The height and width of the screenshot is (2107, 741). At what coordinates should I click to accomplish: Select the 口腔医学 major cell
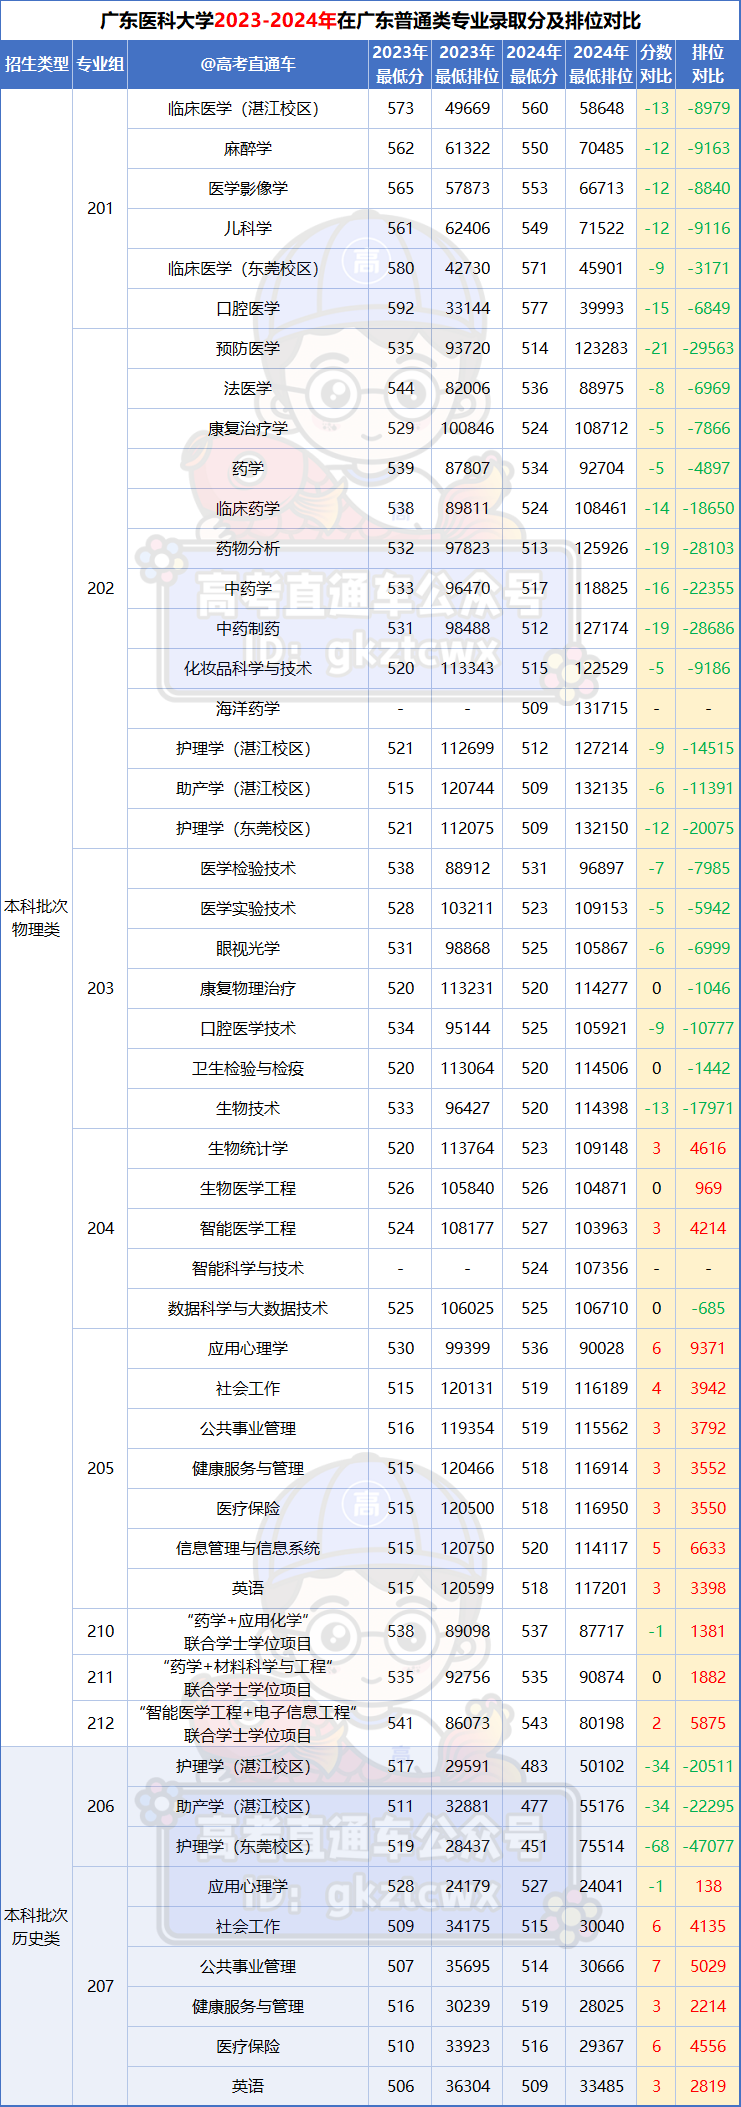pos(248,309)
